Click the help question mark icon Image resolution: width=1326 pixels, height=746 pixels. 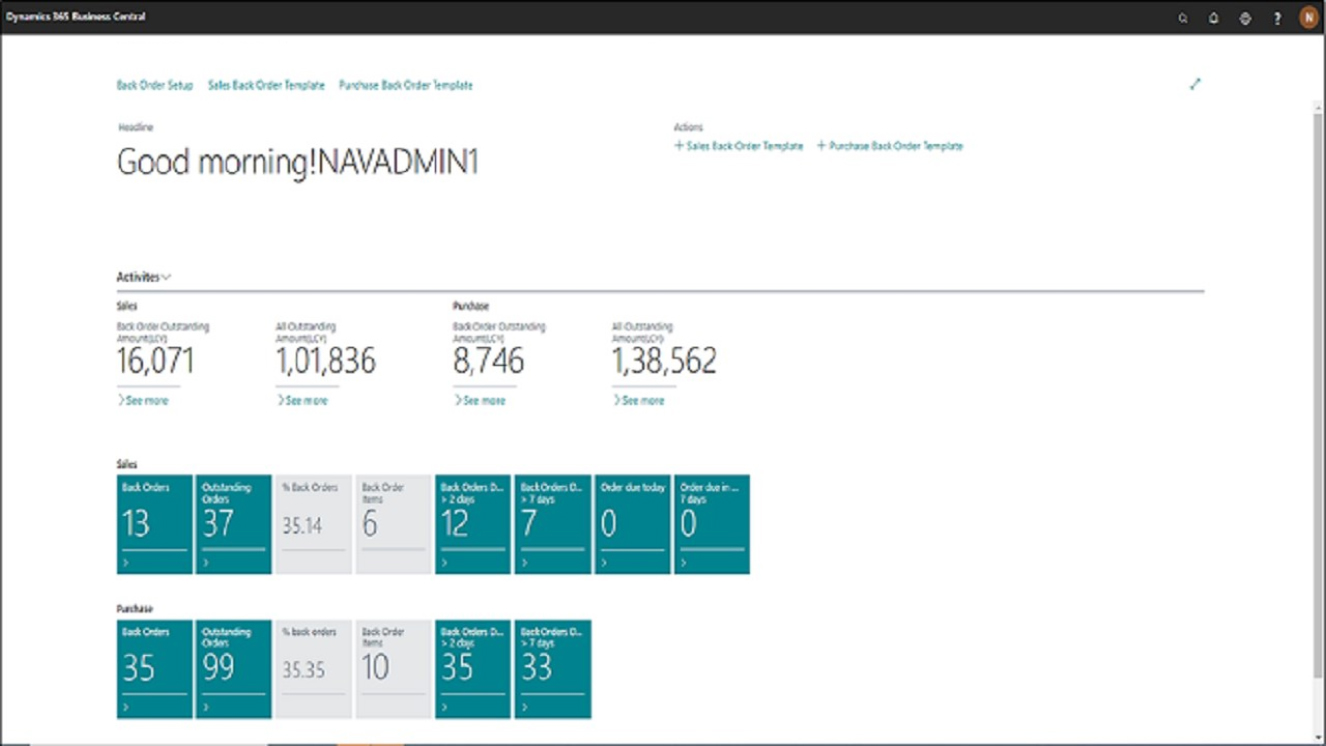tap(1277, 18)
